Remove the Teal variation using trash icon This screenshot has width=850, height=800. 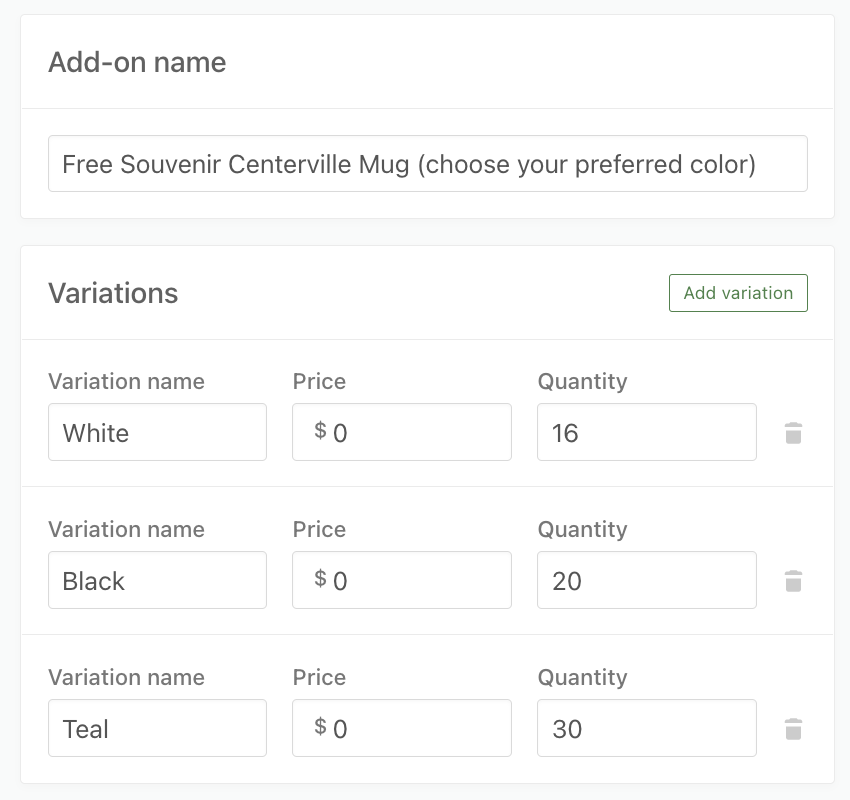click(x=793, y=729)
